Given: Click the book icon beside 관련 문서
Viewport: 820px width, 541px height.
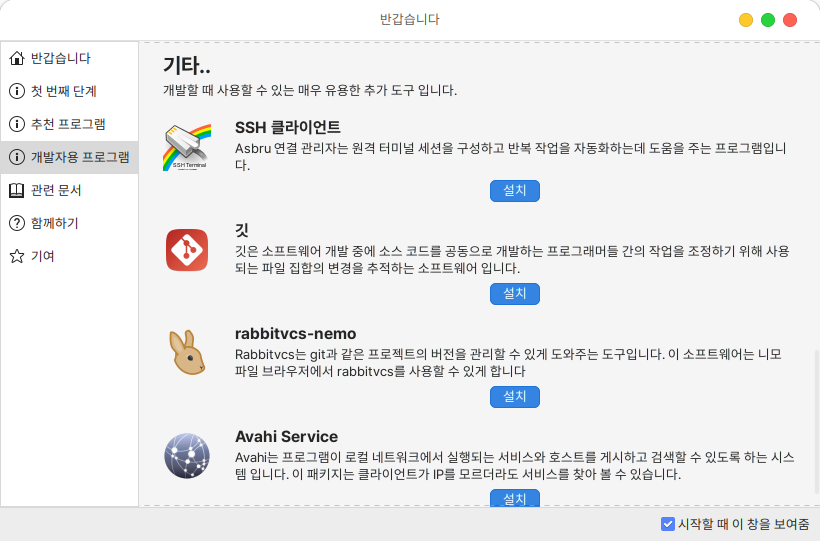Looking at the screenshot, I should coord(16,190).
